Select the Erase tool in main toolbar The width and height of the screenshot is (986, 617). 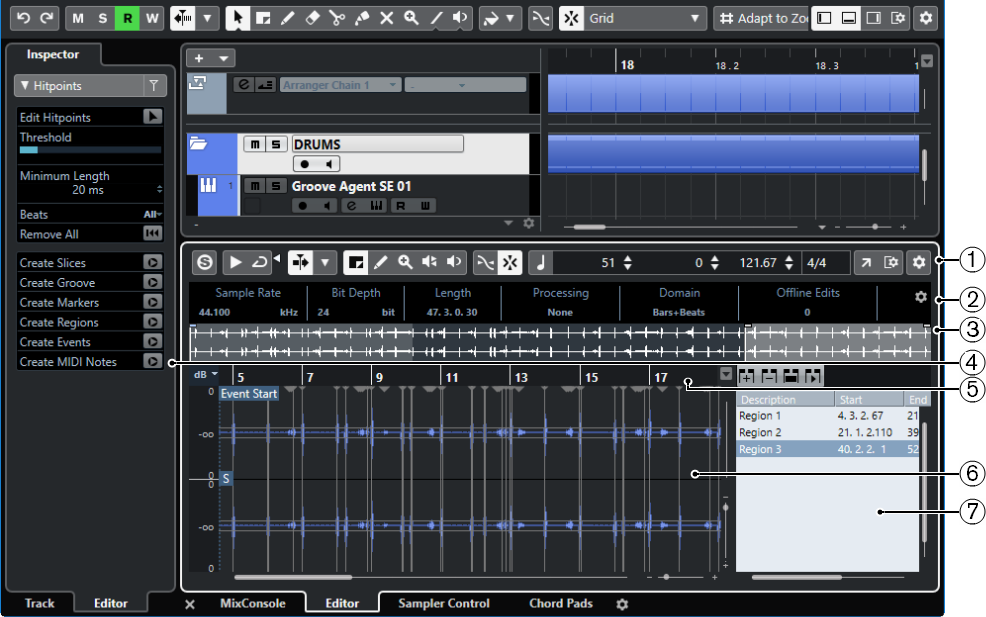[x=313, y=18]
